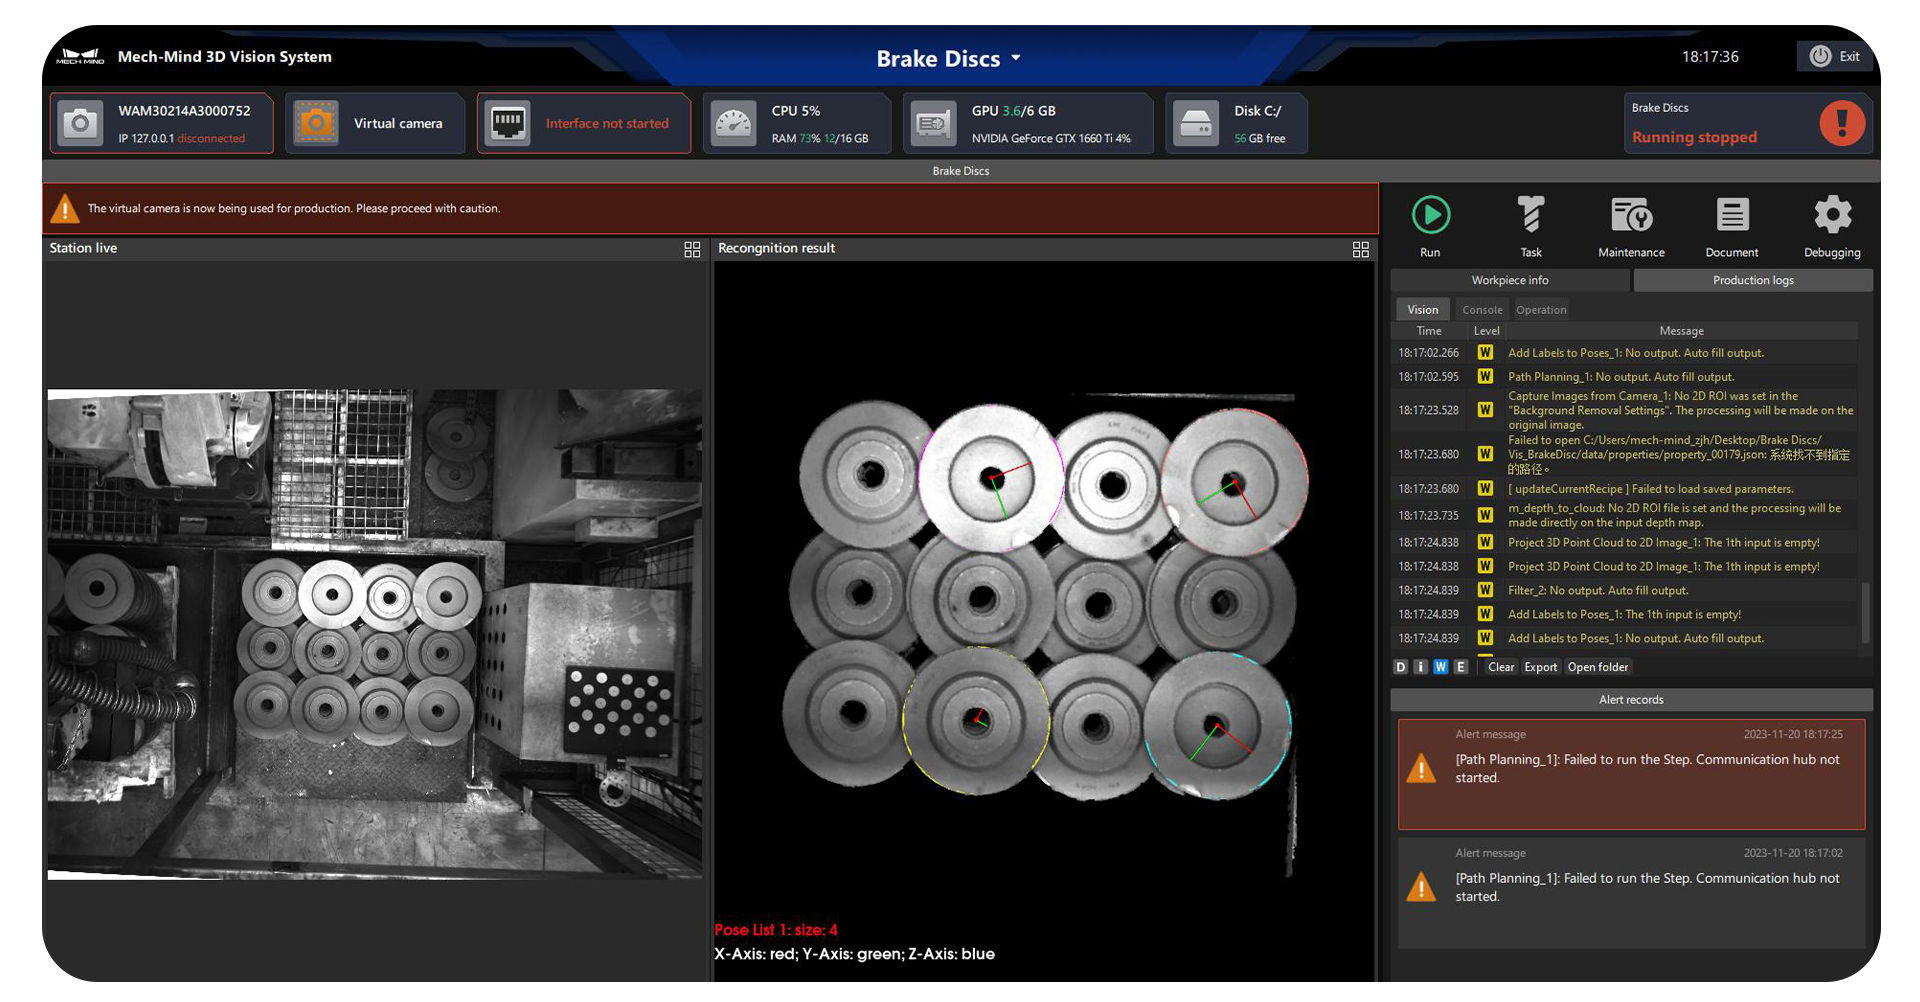Toggle the D debug log filter
This screenshot has width=1920, height=1002.
[1400, 666]
